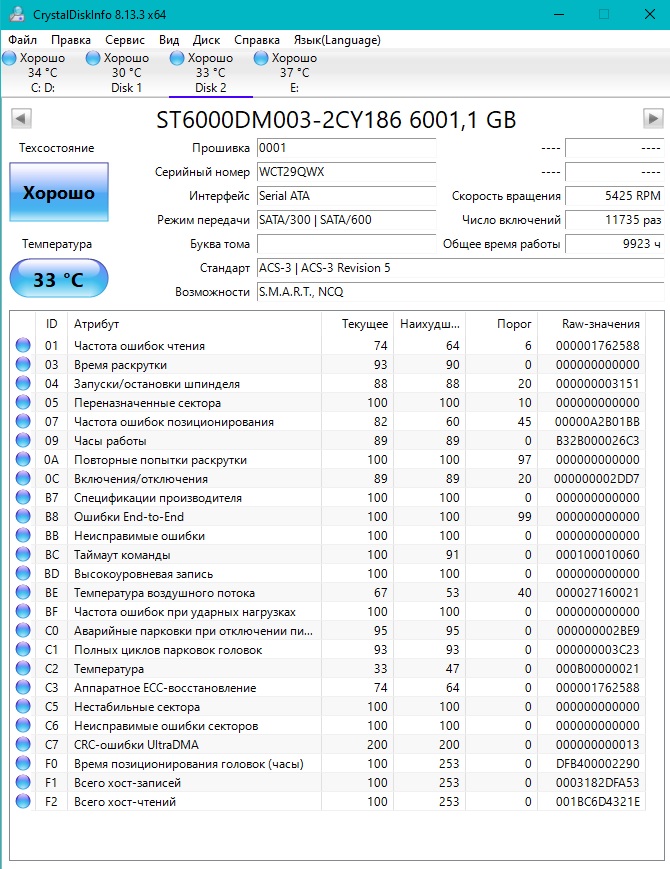Image resolution: width=670 pixels, height=869 pixels.
Task: Select row Повторные попытки раскрутки
Action: [328, 459]
